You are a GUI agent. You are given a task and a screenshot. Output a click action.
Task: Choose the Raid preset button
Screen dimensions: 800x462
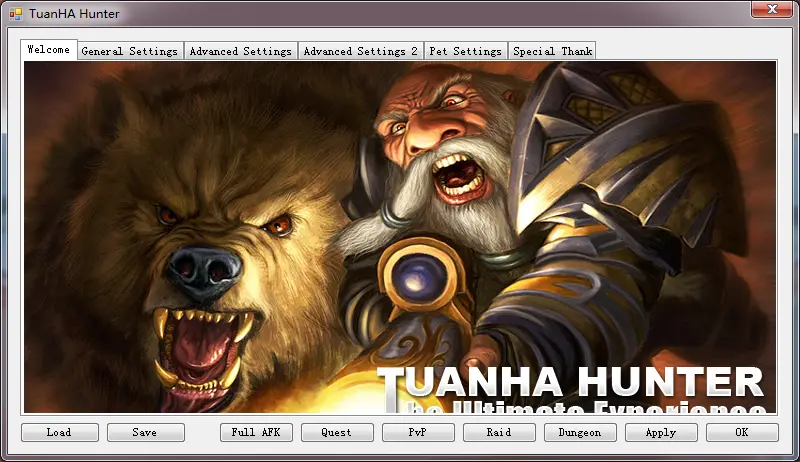click(x=498, y=433)
